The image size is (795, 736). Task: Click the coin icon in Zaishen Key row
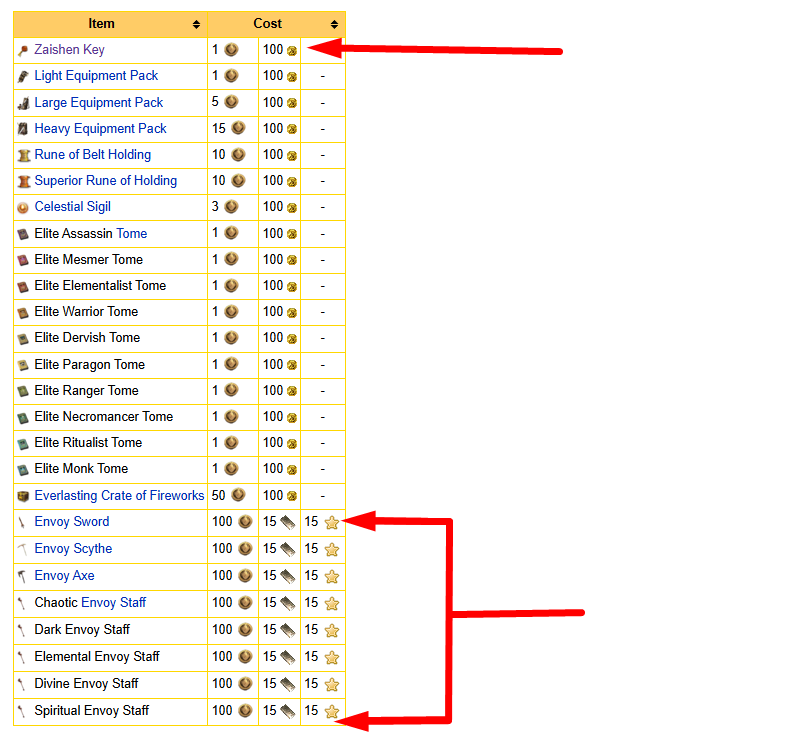click(x=231, y=50)
